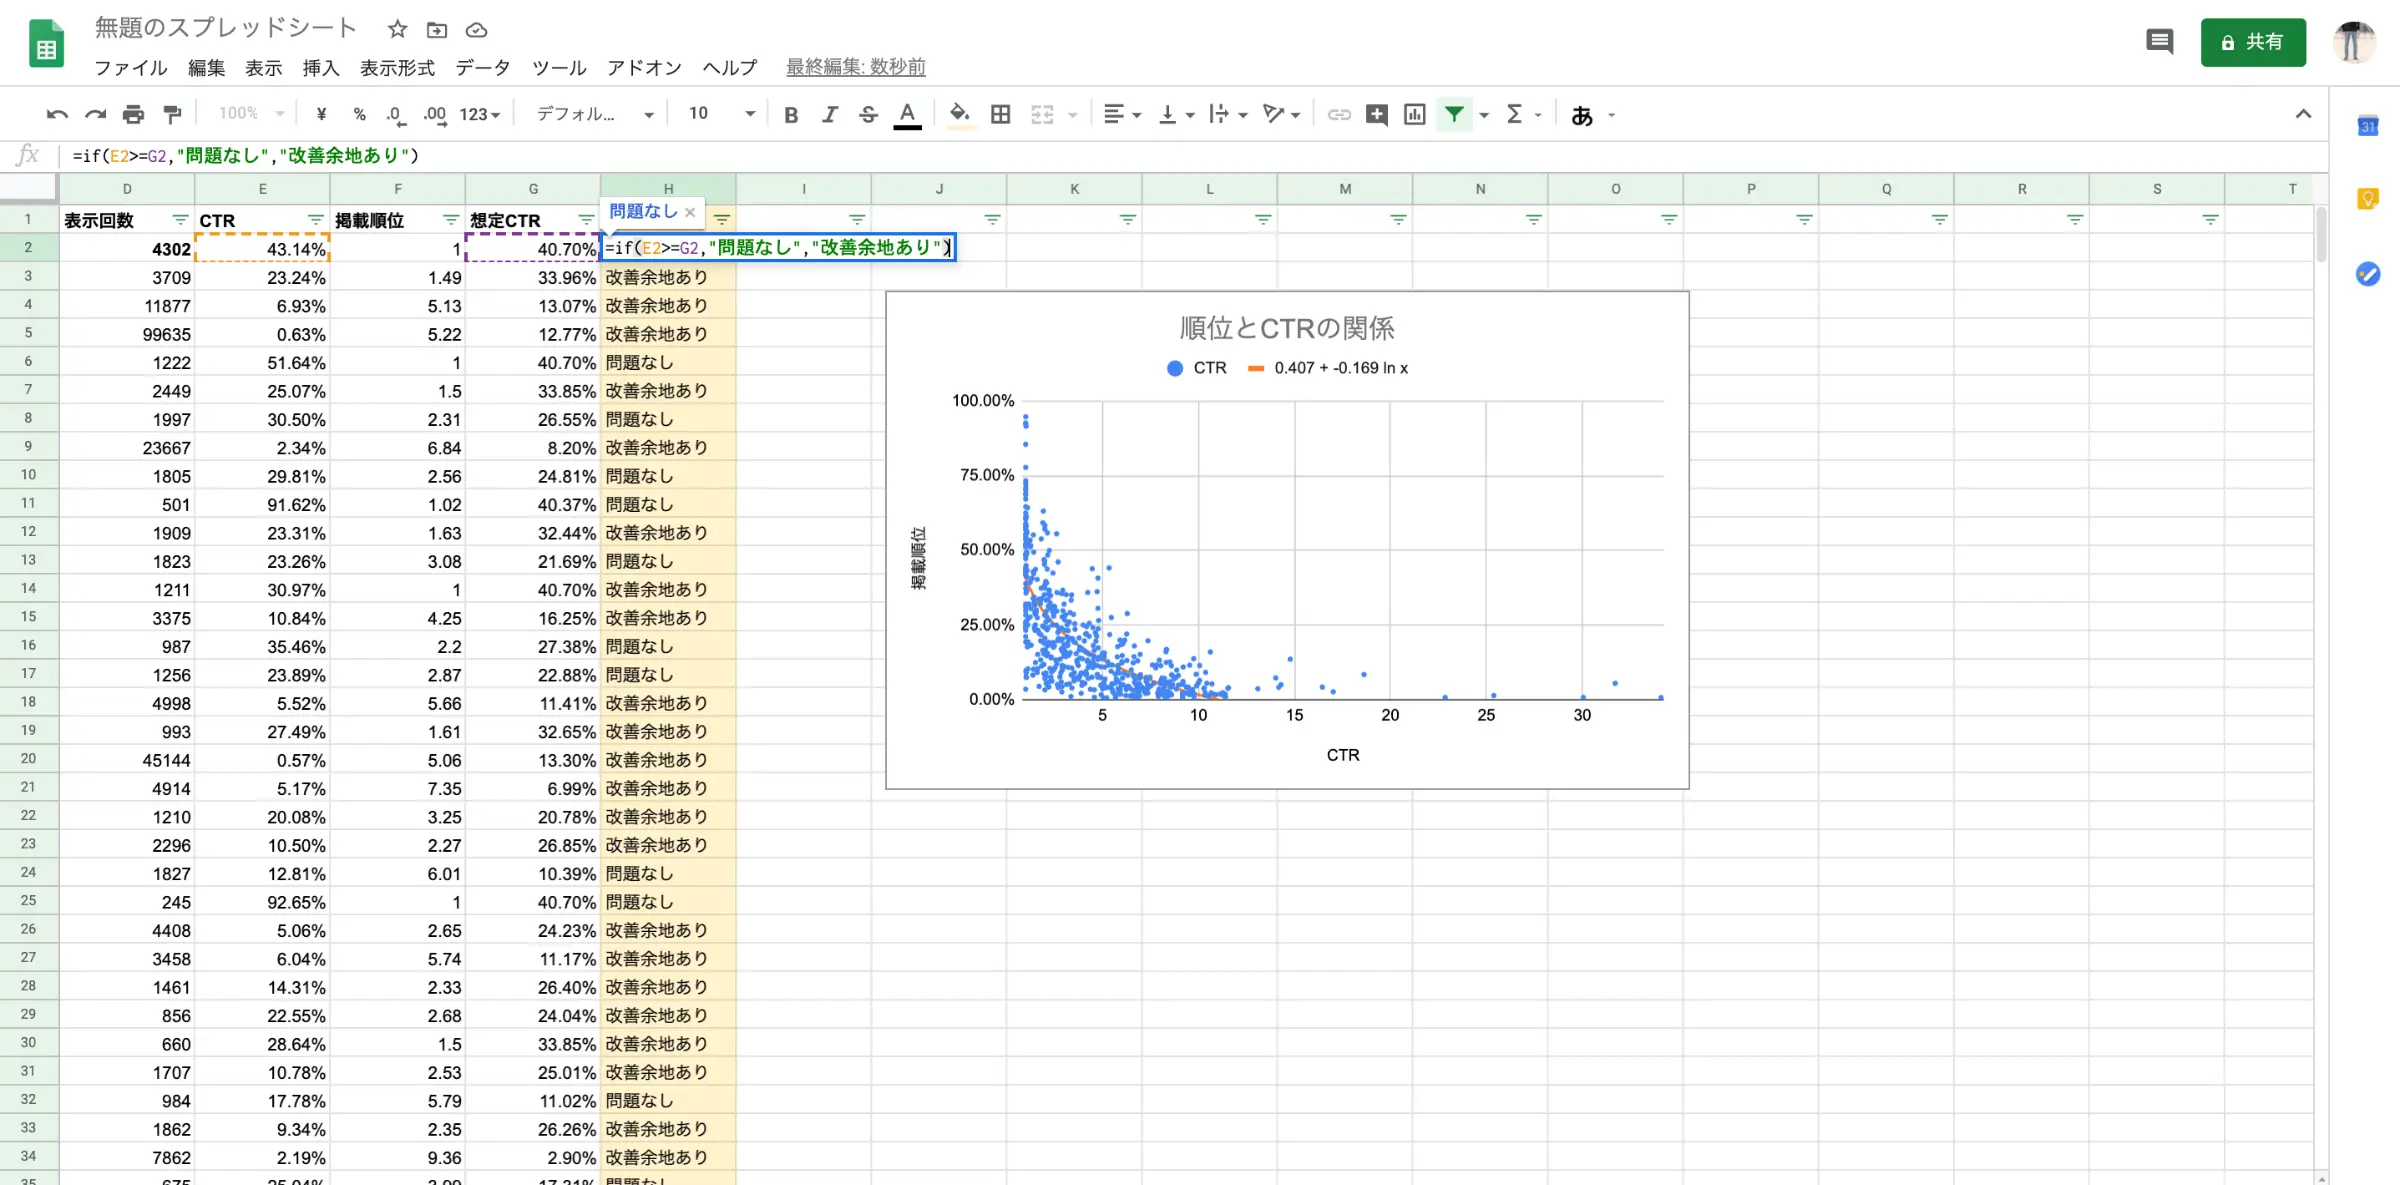
Task: Activate the paint format tool
Action: 172,114
